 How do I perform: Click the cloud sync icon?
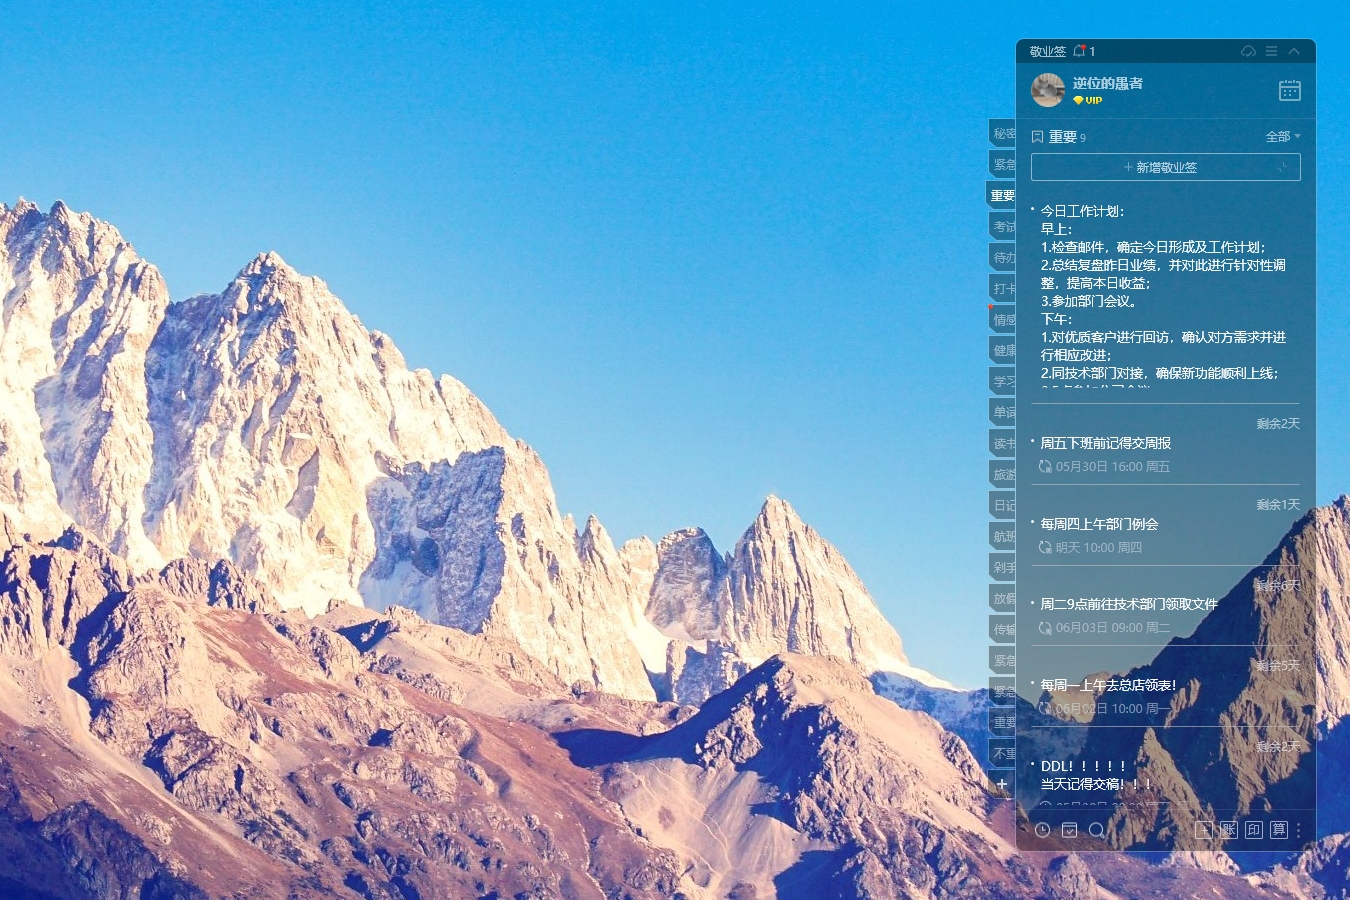click(1248, 51)
